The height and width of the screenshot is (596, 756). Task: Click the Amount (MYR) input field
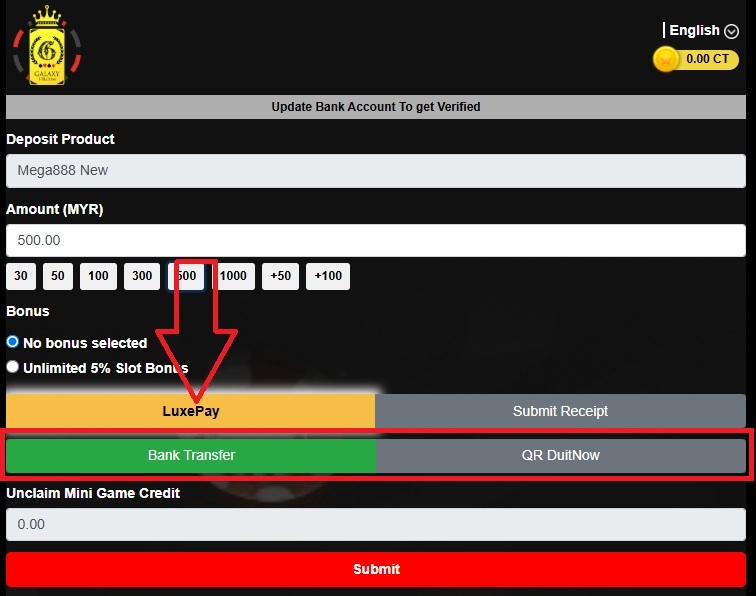click(376, 240)
